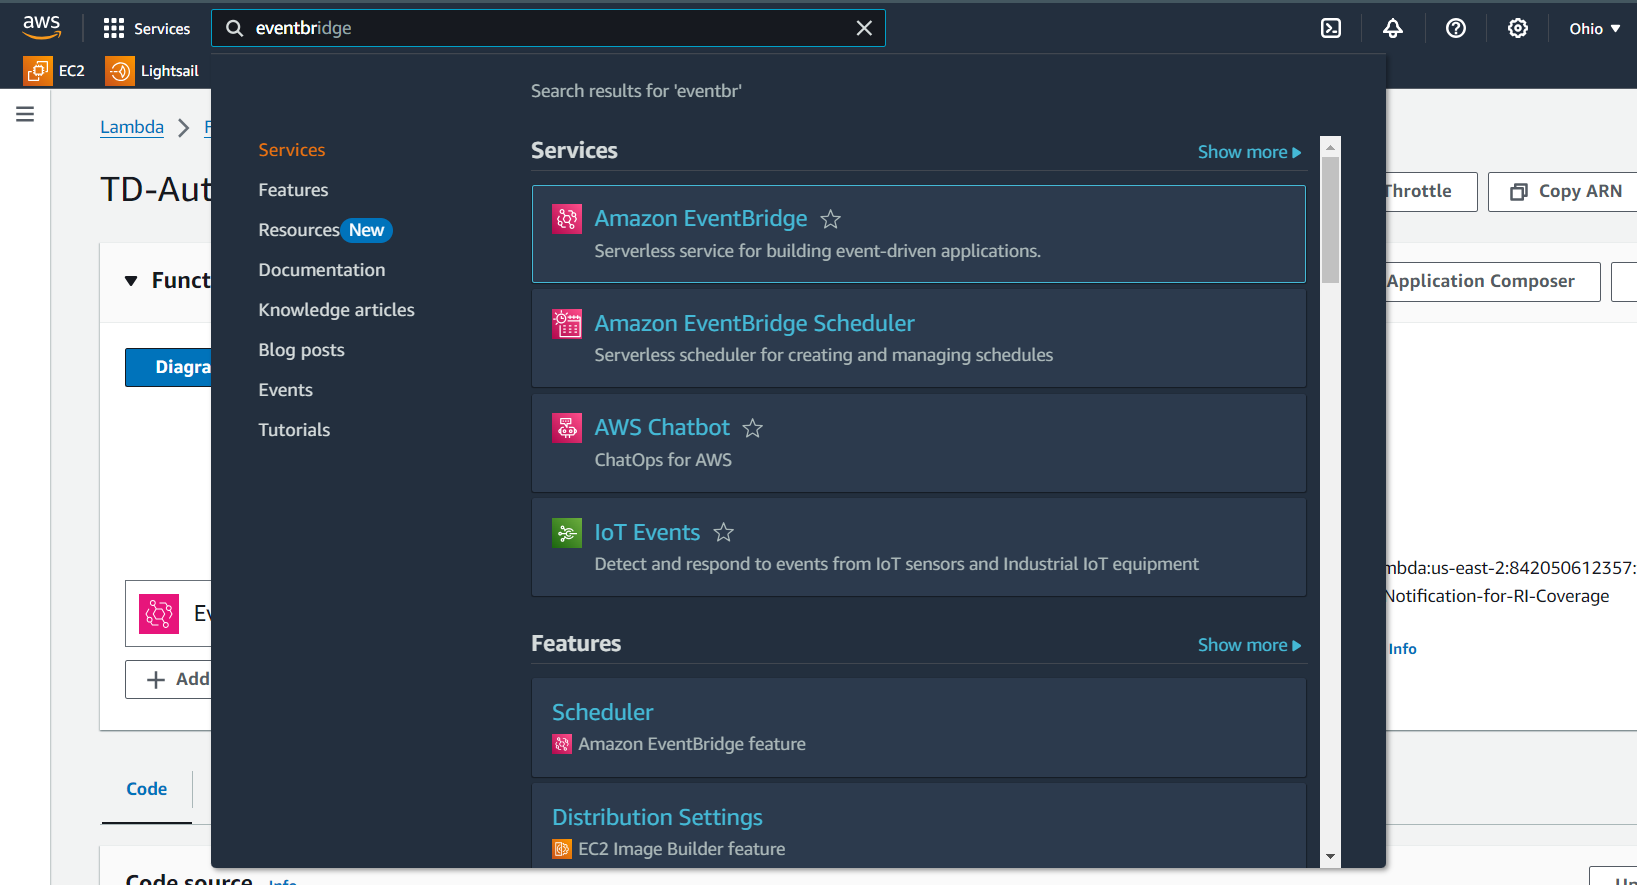1637x885 pixels.
Task: Select the Features search category
Action: click(293, 190)
